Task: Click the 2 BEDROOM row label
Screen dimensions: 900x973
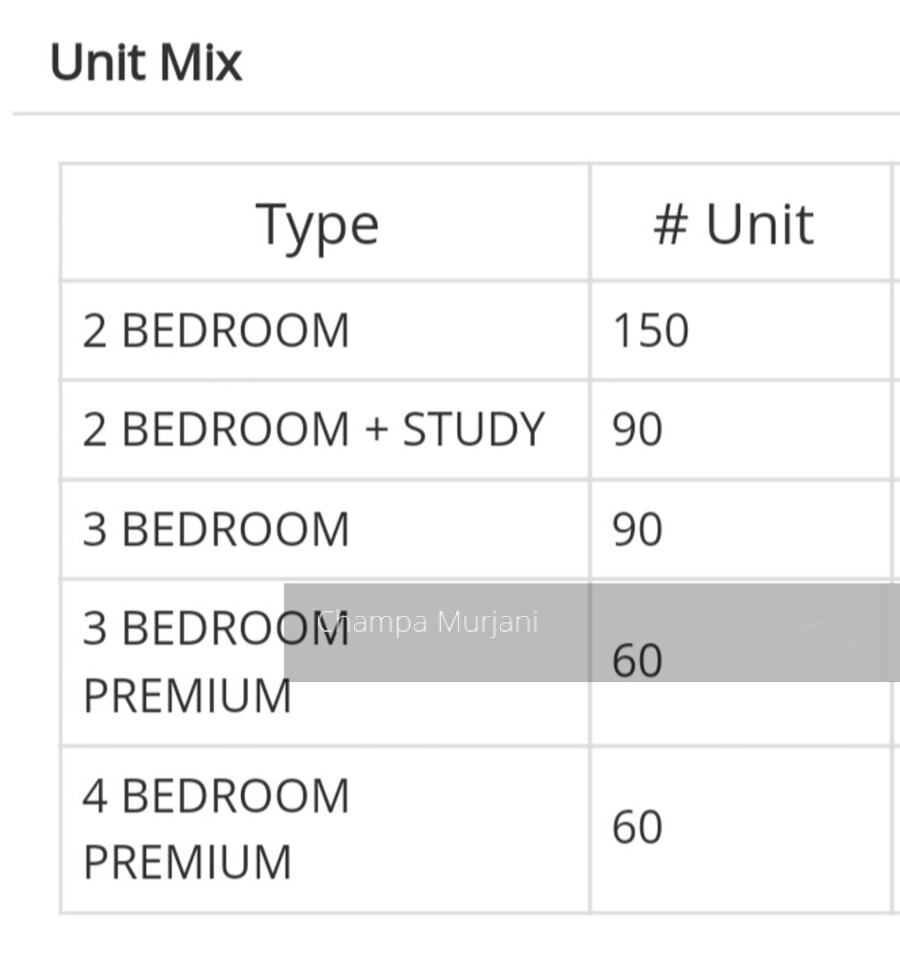Action: coord(216,331)
